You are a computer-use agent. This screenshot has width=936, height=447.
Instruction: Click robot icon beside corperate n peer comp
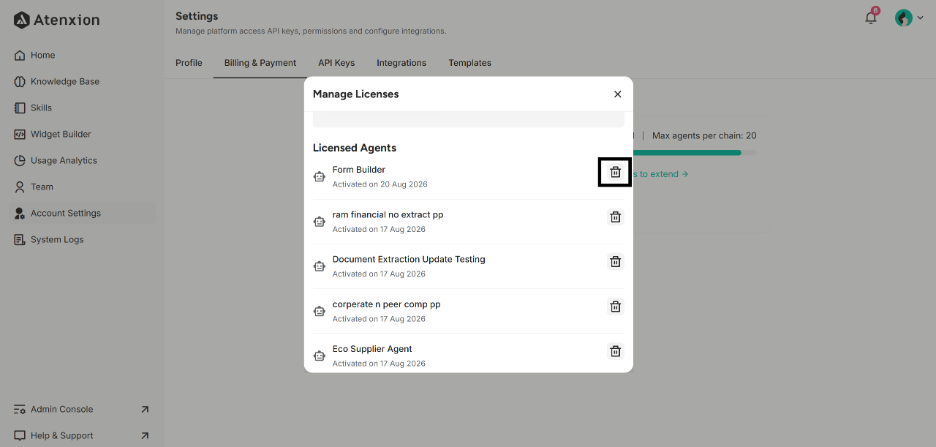[x=319, y=311]
